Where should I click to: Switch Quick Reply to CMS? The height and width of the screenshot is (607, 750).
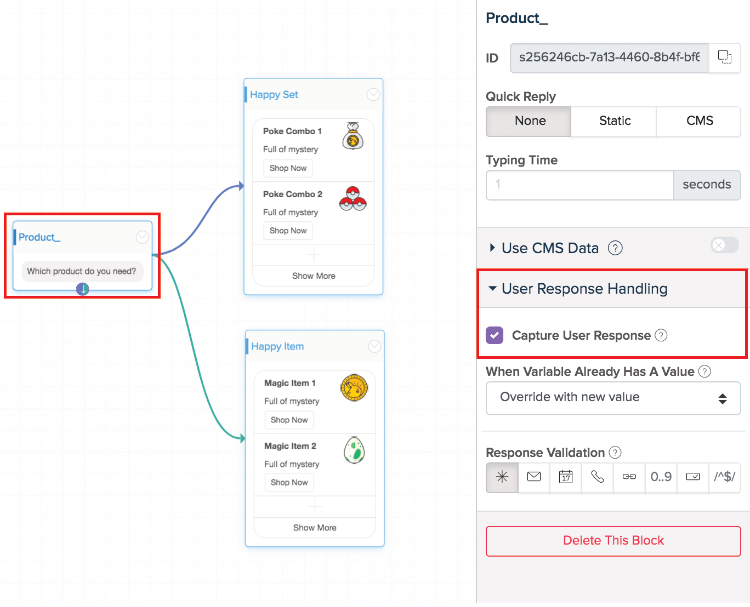[699, 121]
